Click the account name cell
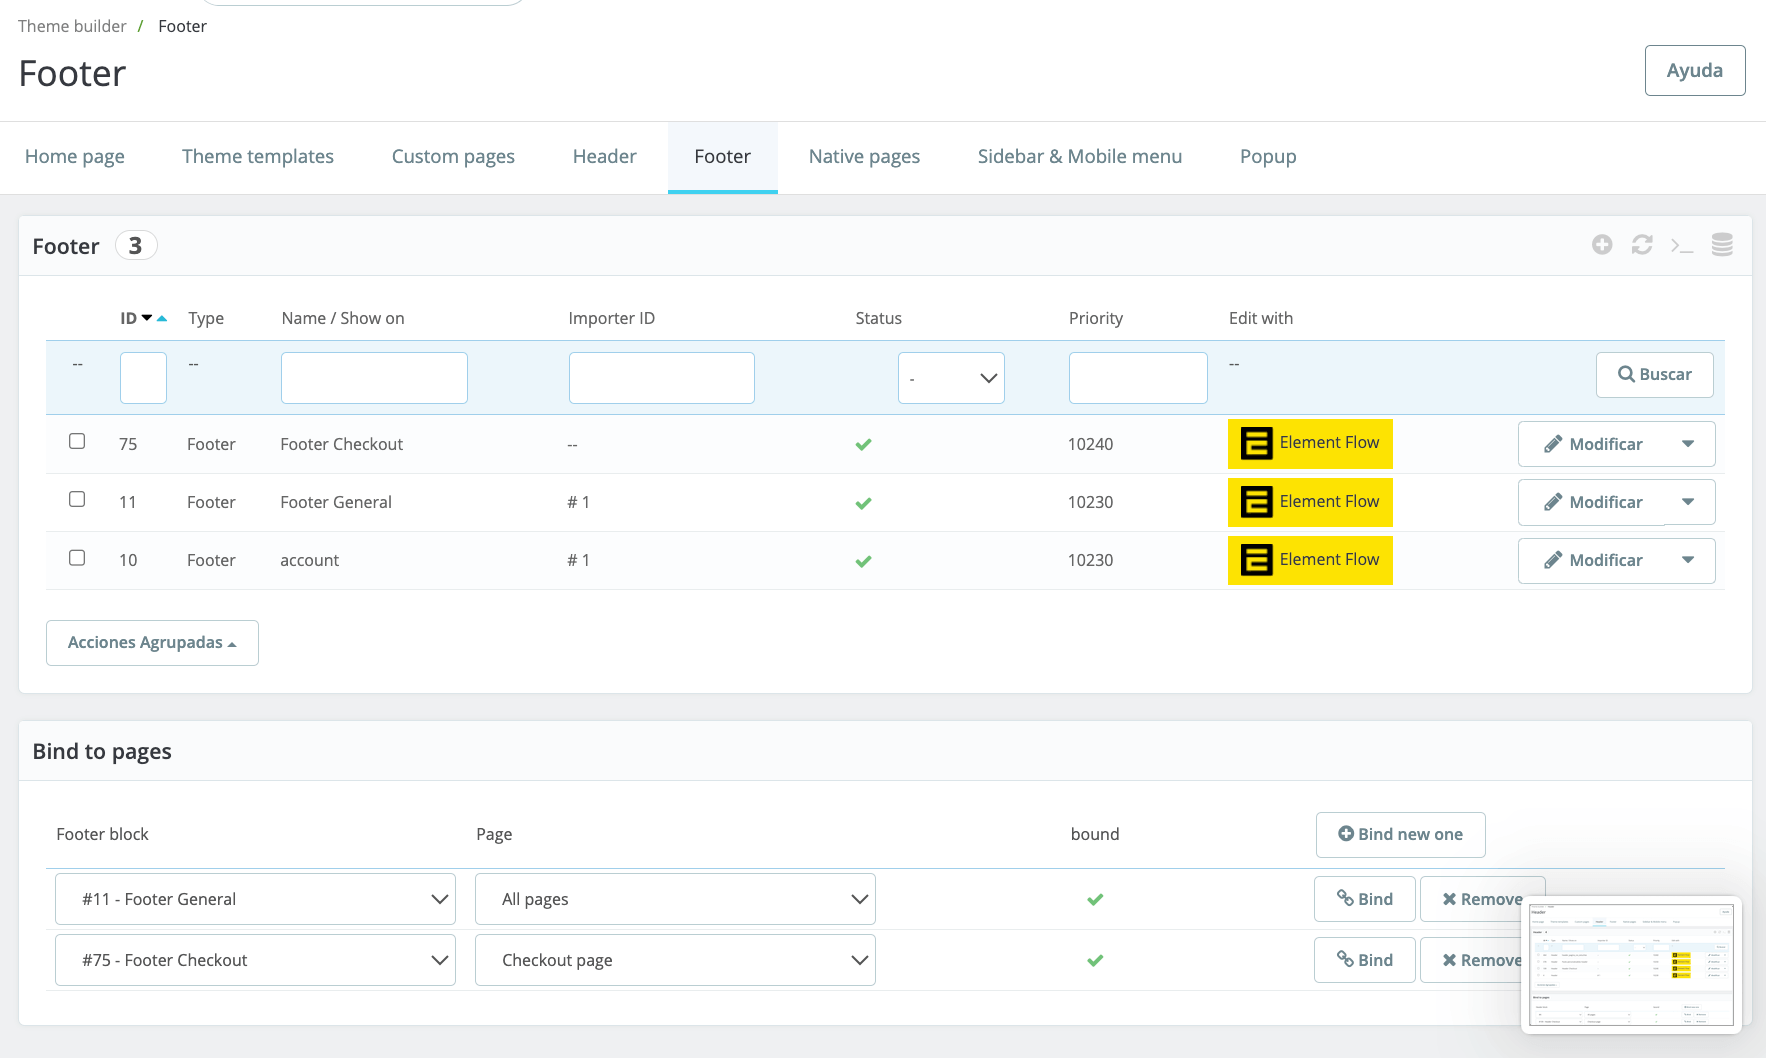Viewport: 1766px width, 1058px height. click(309, 561)
